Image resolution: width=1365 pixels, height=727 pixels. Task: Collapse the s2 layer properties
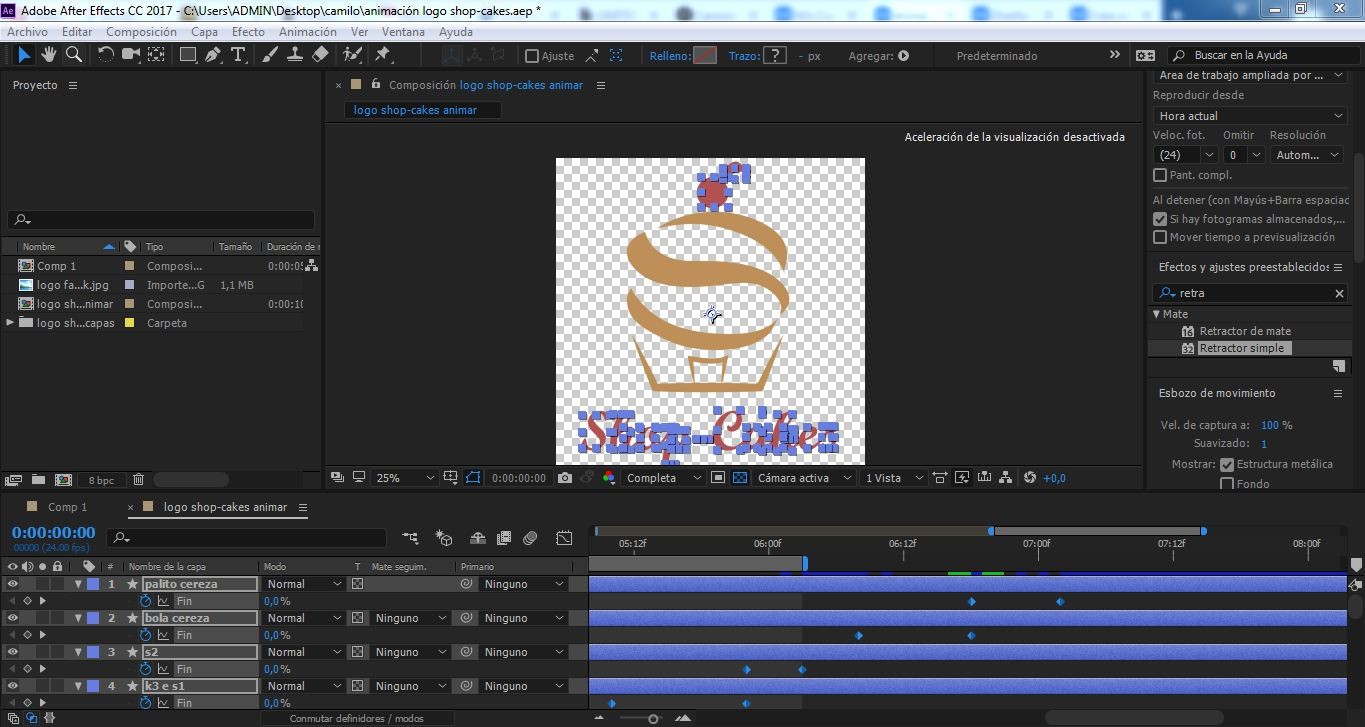click(x=78, y=652)
